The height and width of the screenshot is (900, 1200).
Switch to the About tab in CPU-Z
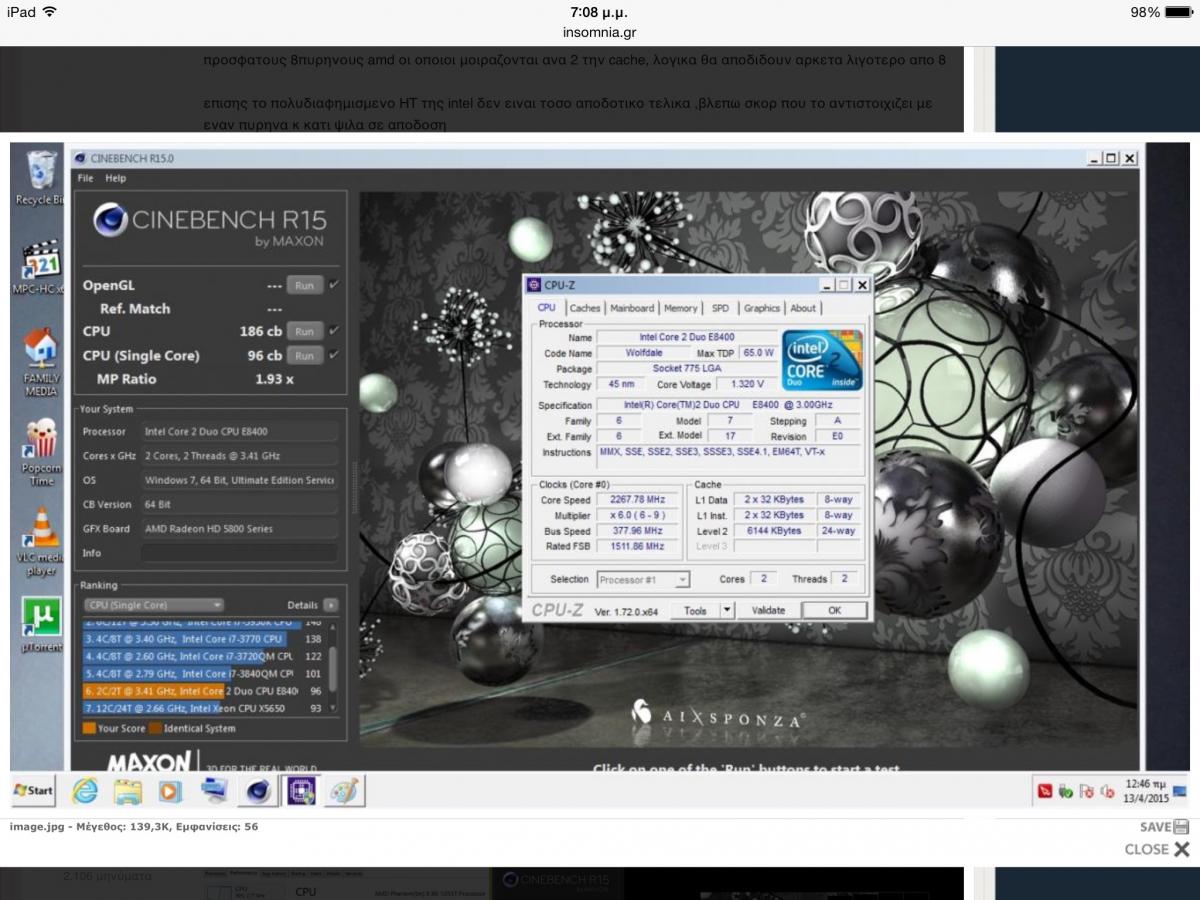tap(803, 308)
